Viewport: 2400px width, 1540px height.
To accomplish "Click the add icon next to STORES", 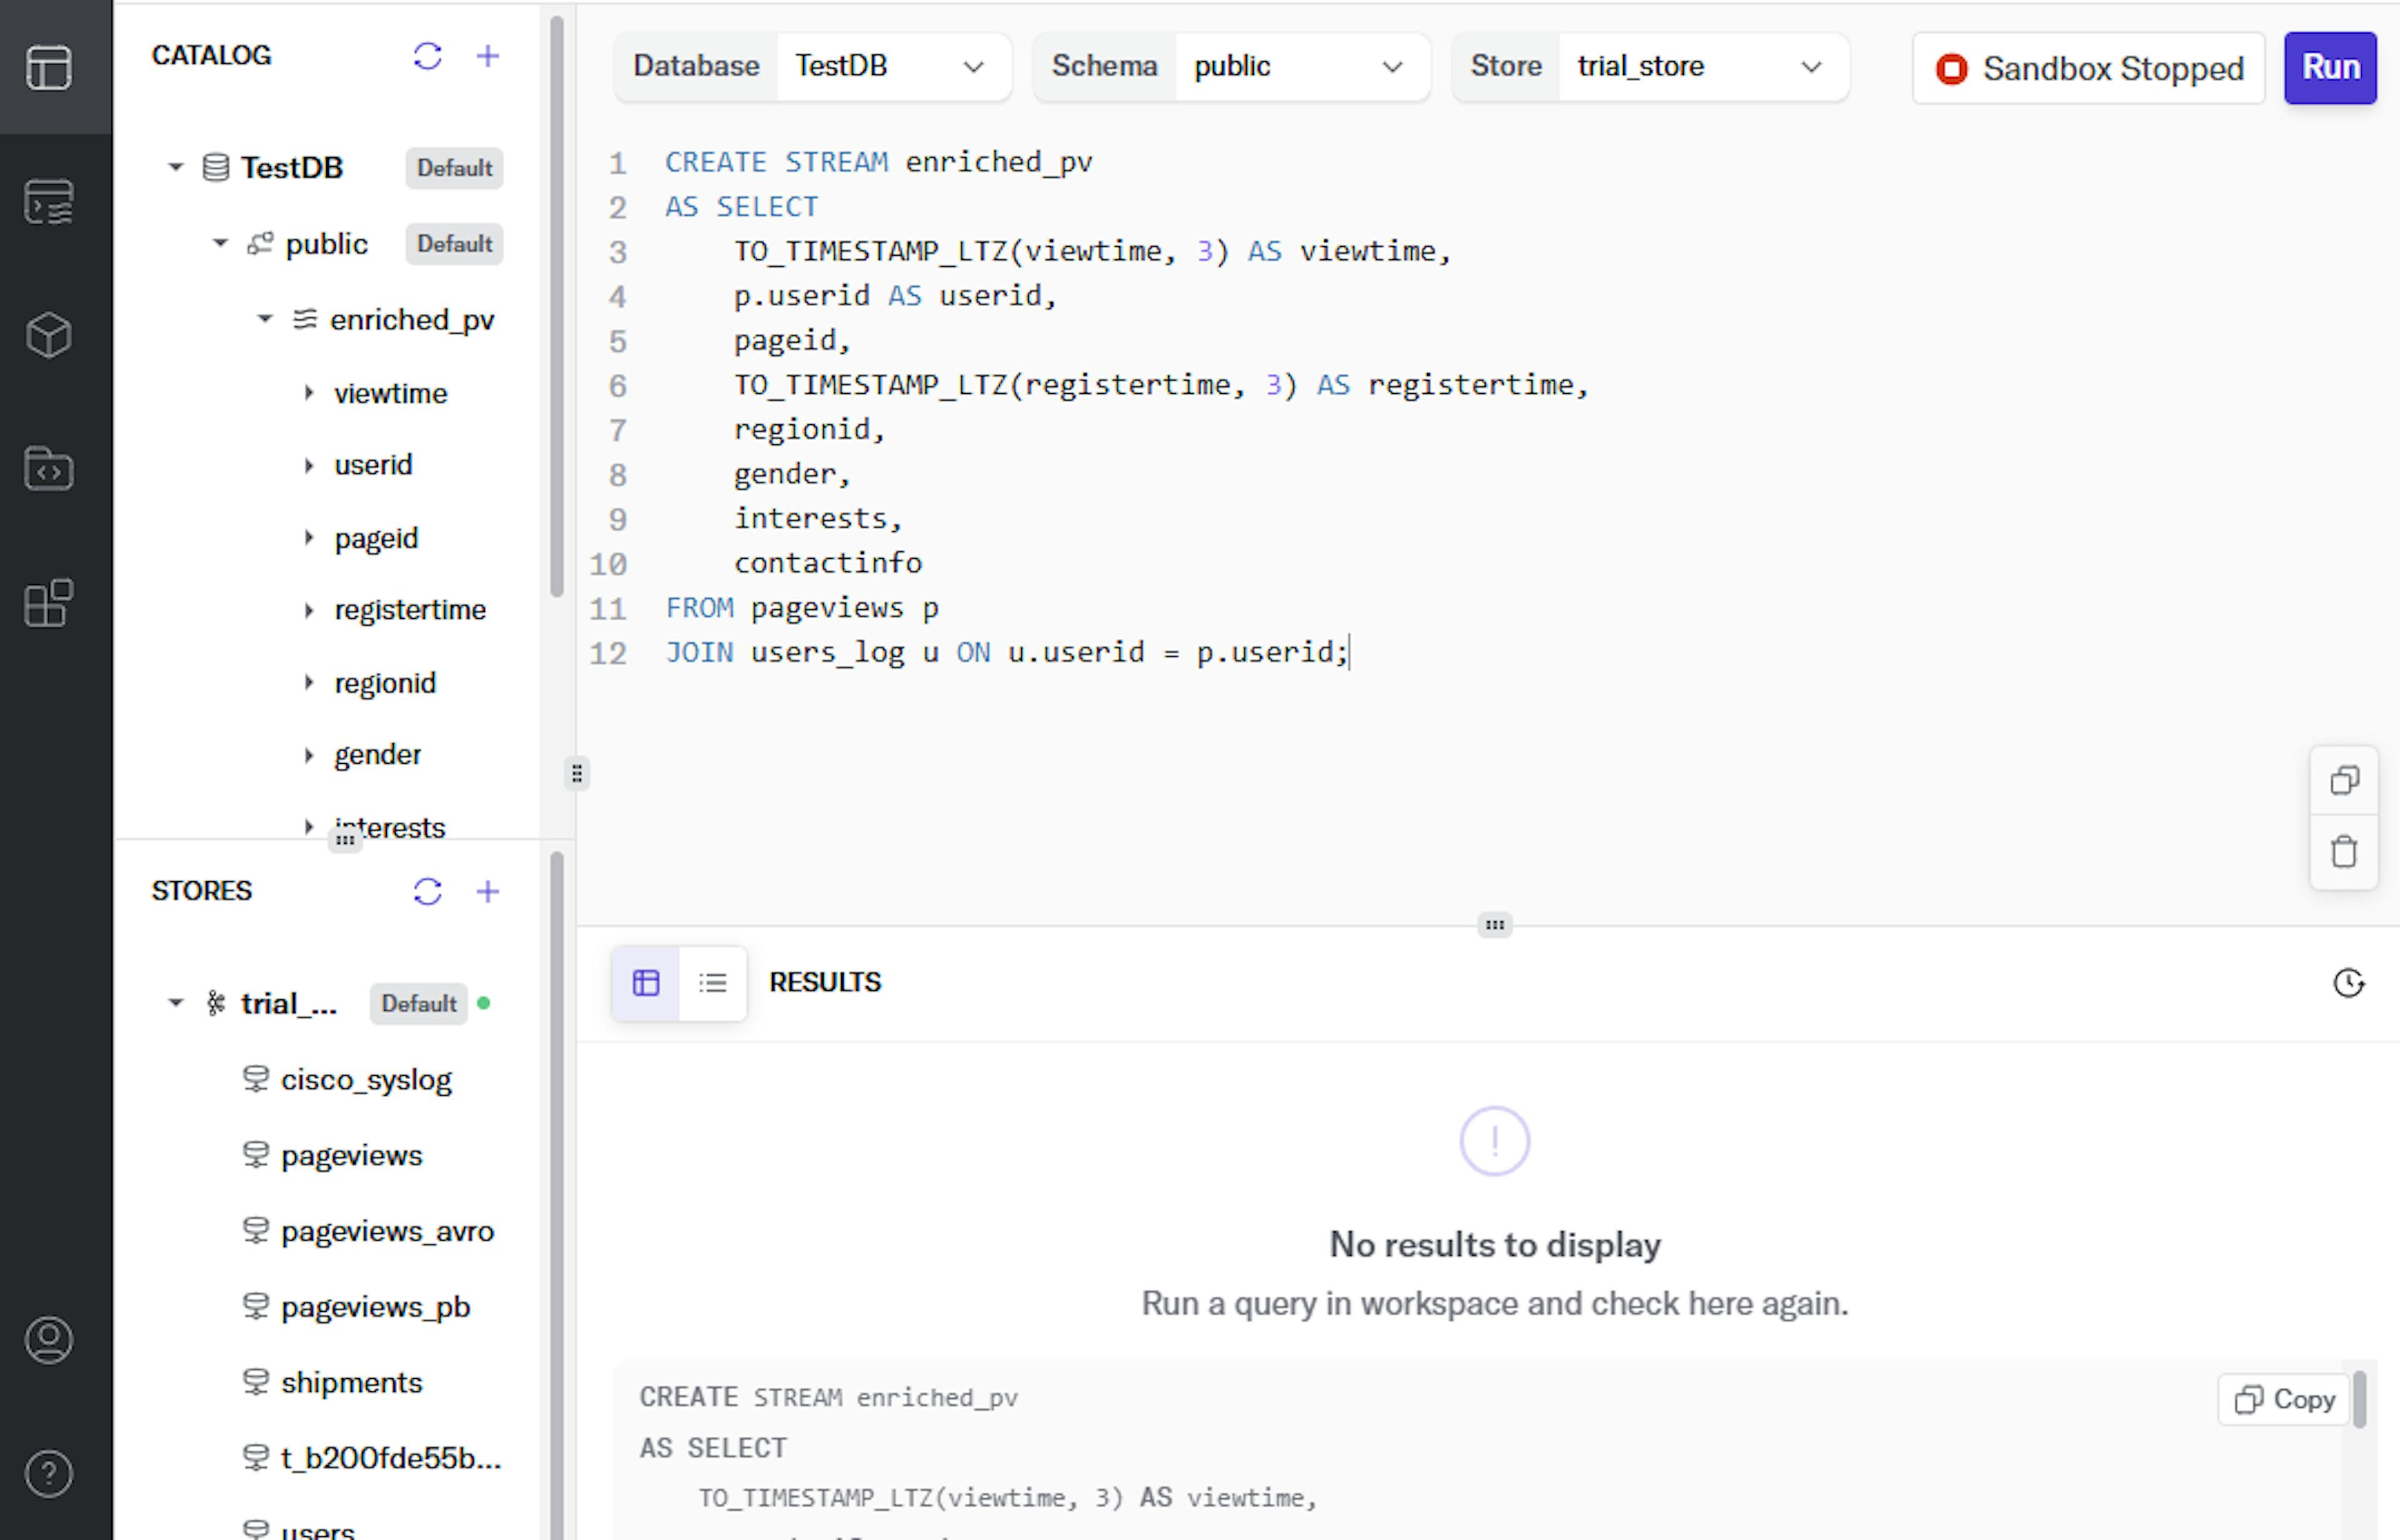I will click(488, 891).
